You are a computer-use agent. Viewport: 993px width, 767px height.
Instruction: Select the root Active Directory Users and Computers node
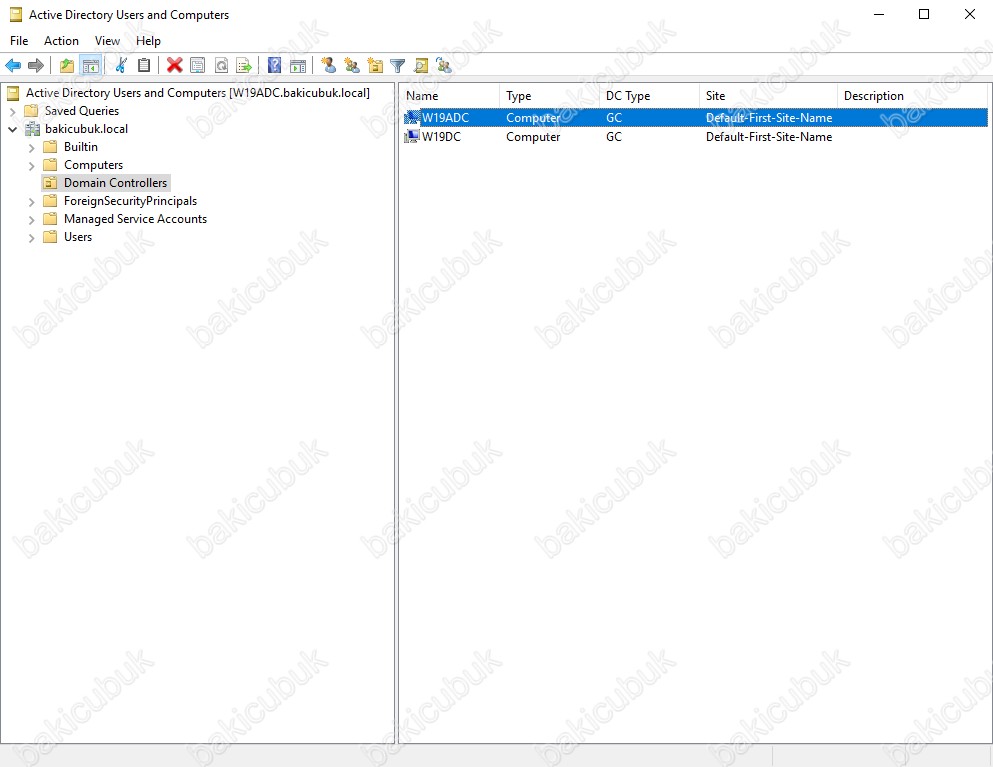pyautogui.click(x=198, y=93)
